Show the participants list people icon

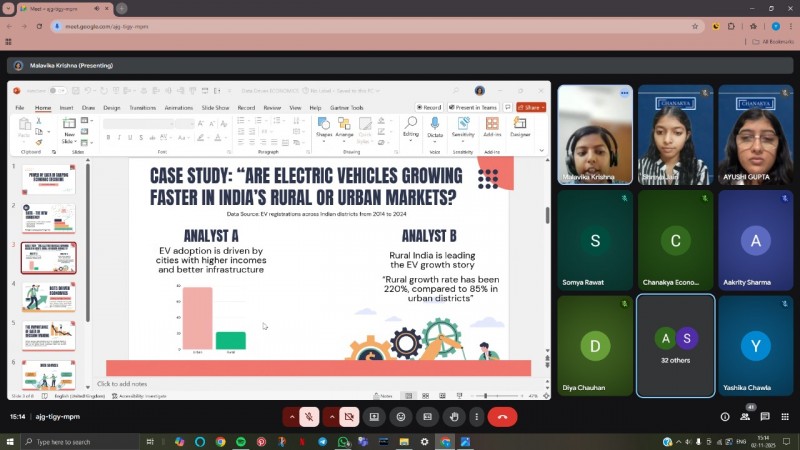pos(745,416)
